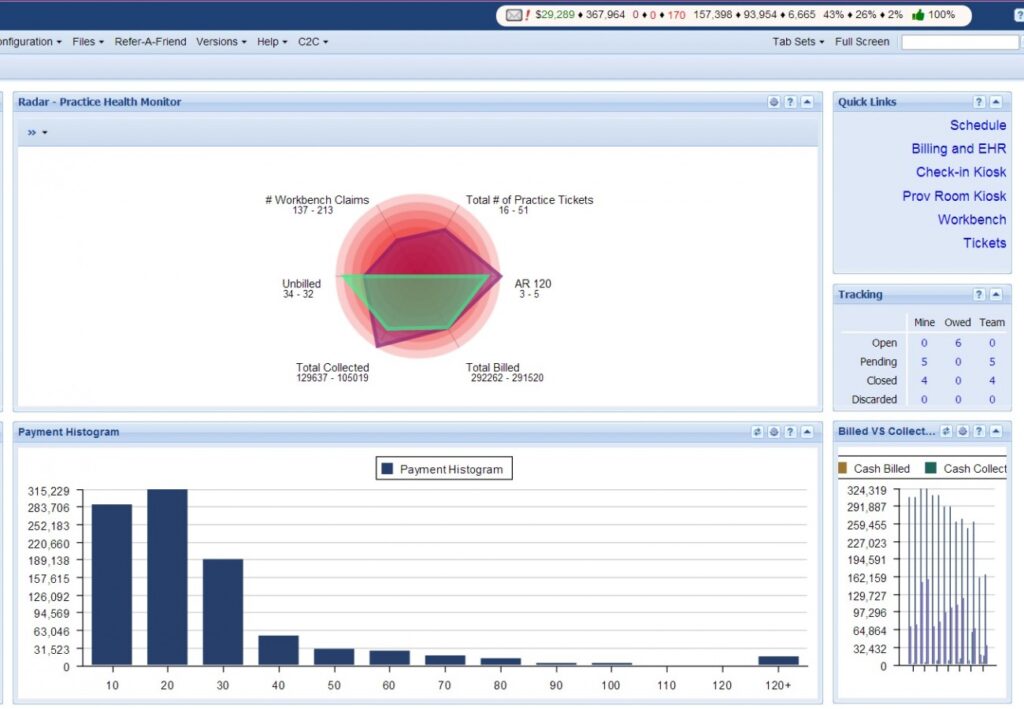
Task: Collapse the Payment Histogram panel
Action: click(x=807, y=432)
